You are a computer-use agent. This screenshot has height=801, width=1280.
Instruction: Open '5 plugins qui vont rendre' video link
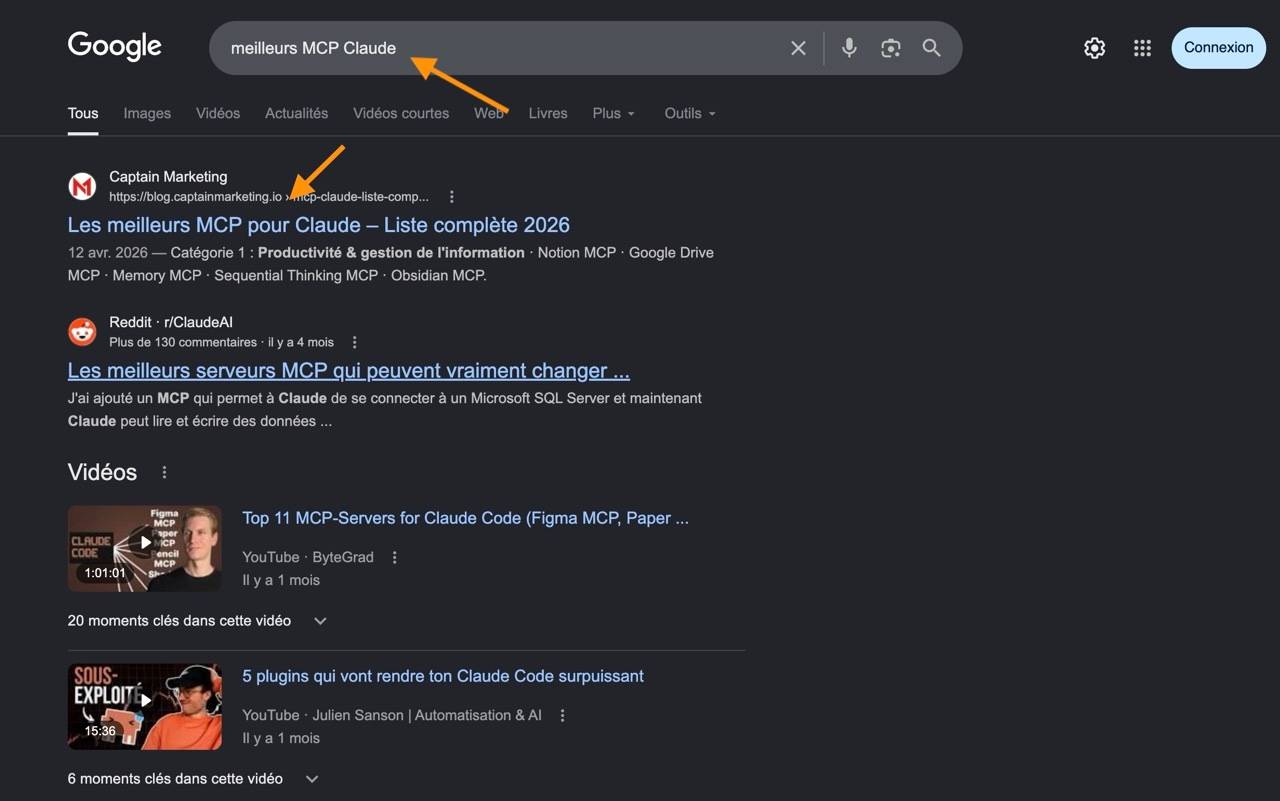click(x=443, y=676)
